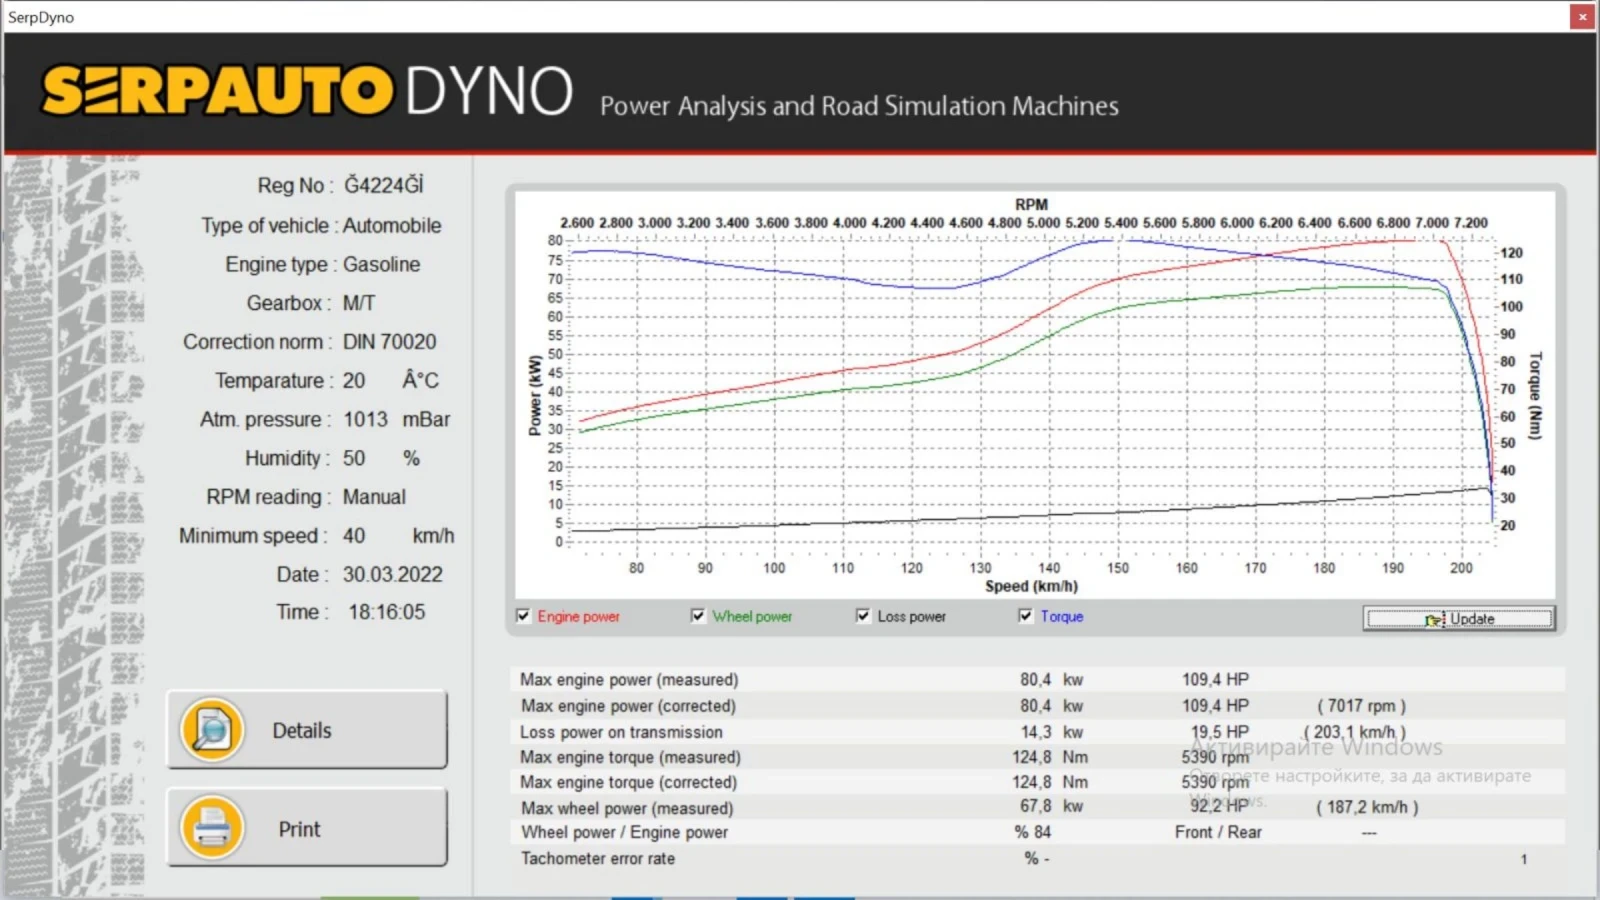Click the 187,2 km/h value

pyautogui.click(x=1367, y=807)
